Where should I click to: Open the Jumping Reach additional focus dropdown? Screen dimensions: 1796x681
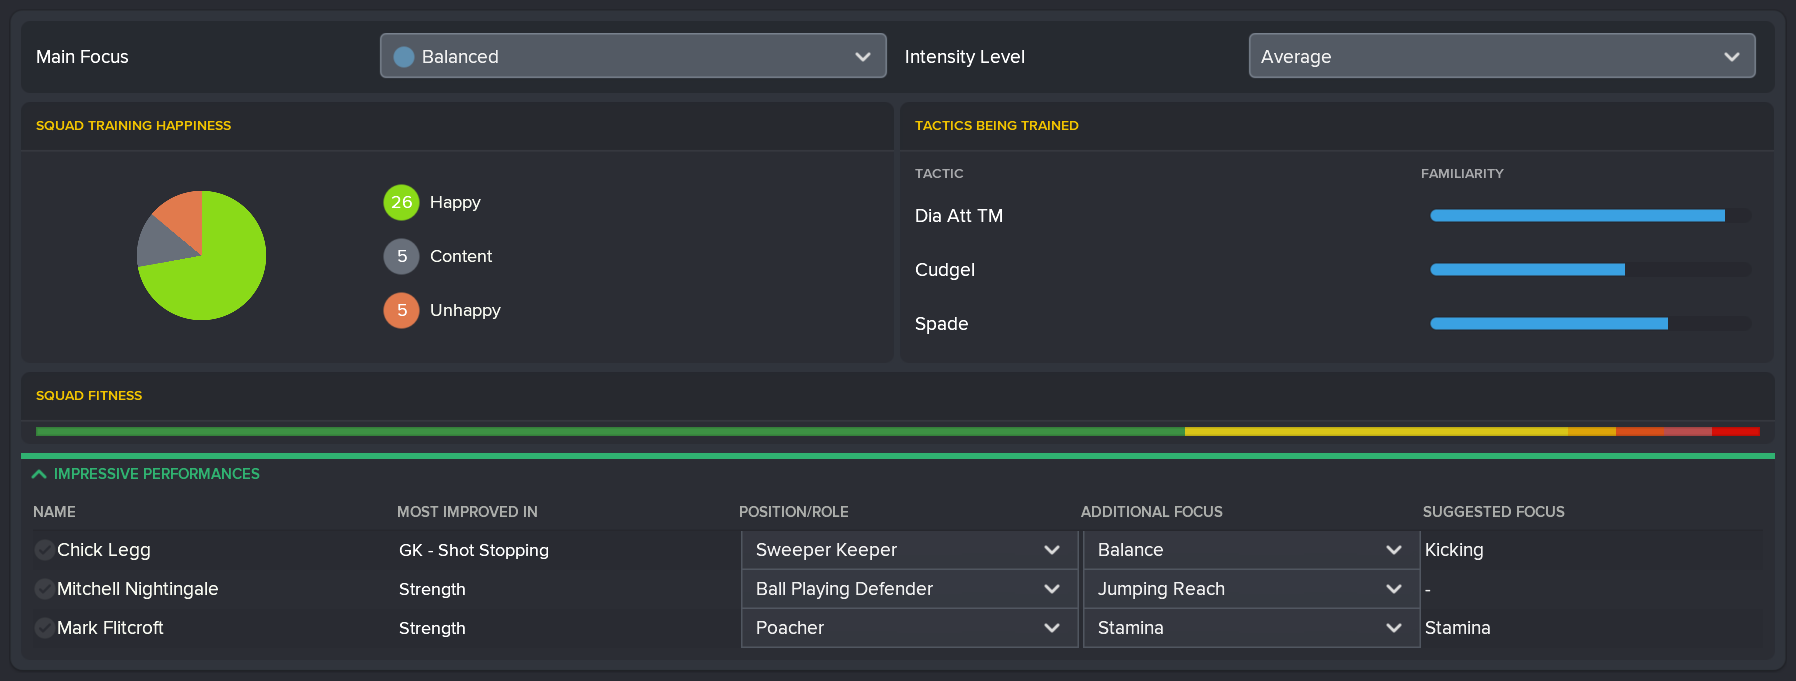[x=1250, y=589]
